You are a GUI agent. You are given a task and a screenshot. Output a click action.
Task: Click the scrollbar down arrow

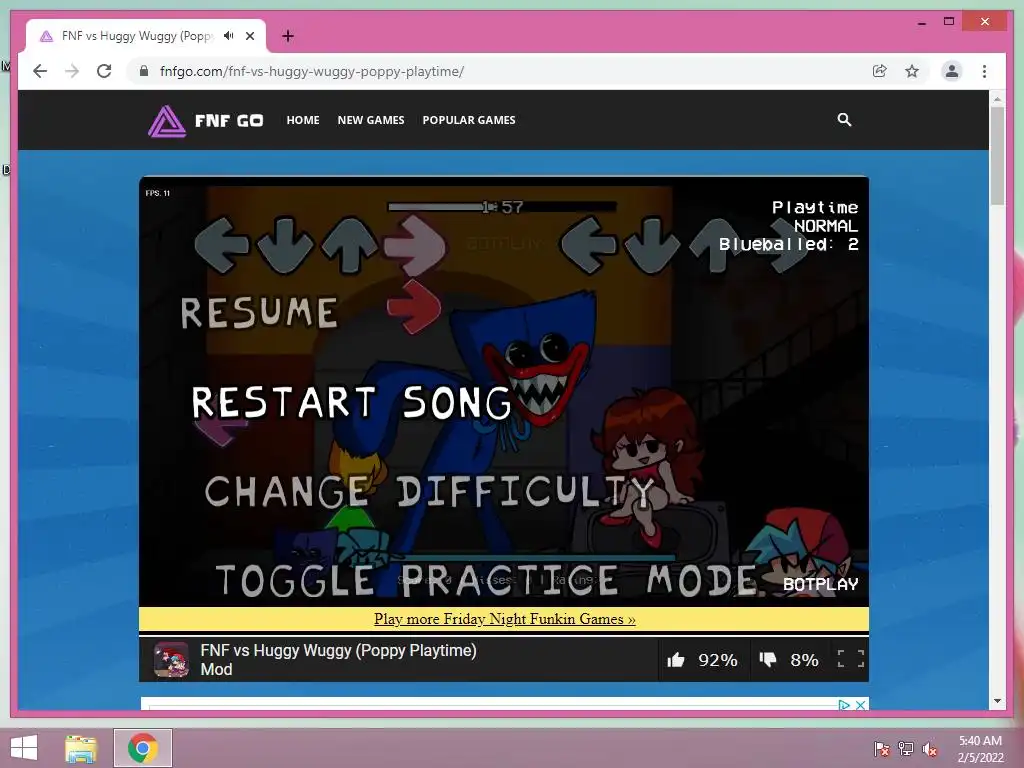[x=997, y=701]
